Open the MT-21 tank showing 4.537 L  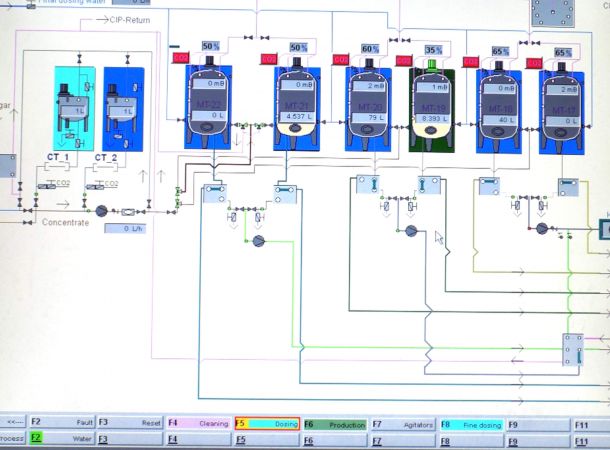[x=296, y=105]
